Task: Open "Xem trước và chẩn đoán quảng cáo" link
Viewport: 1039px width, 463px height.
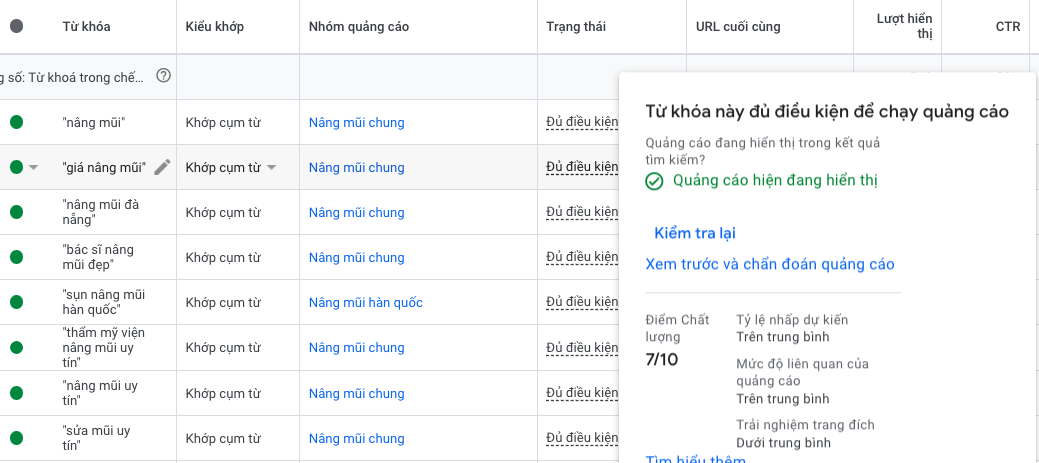Action: pyautogui.click(x=769, y=264)
